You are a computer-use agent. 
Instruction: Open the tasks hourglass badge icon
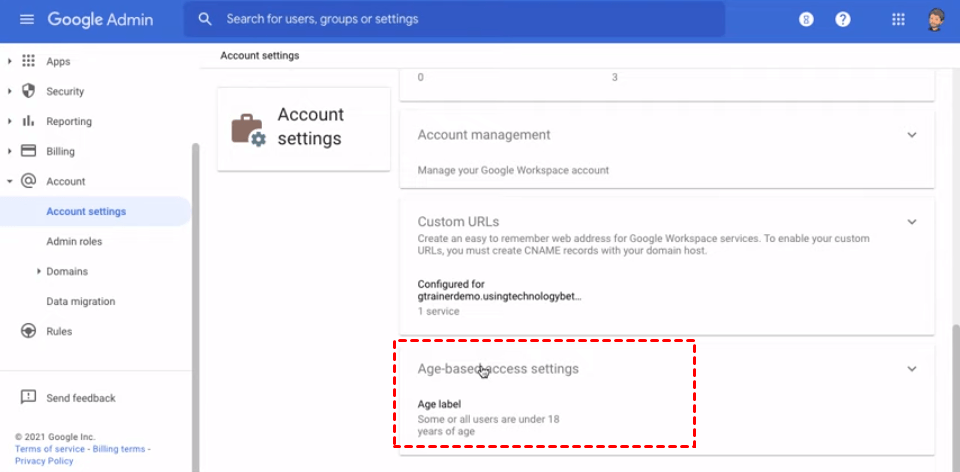[x=806, y=20]
